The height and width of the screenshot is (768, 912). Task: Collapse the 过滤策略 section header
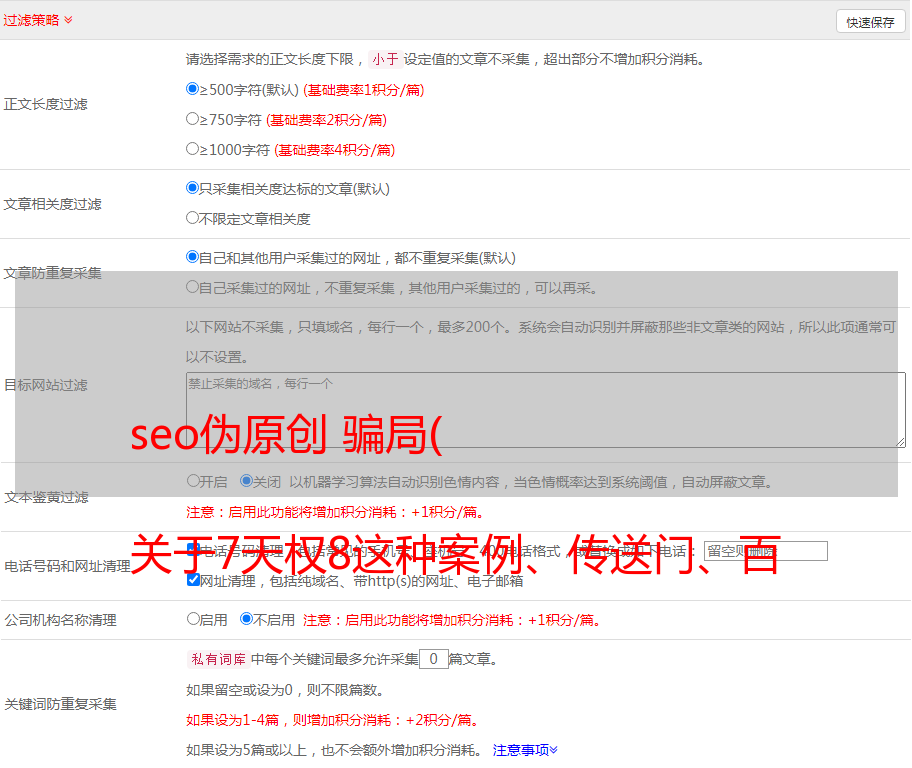point(38,20)
